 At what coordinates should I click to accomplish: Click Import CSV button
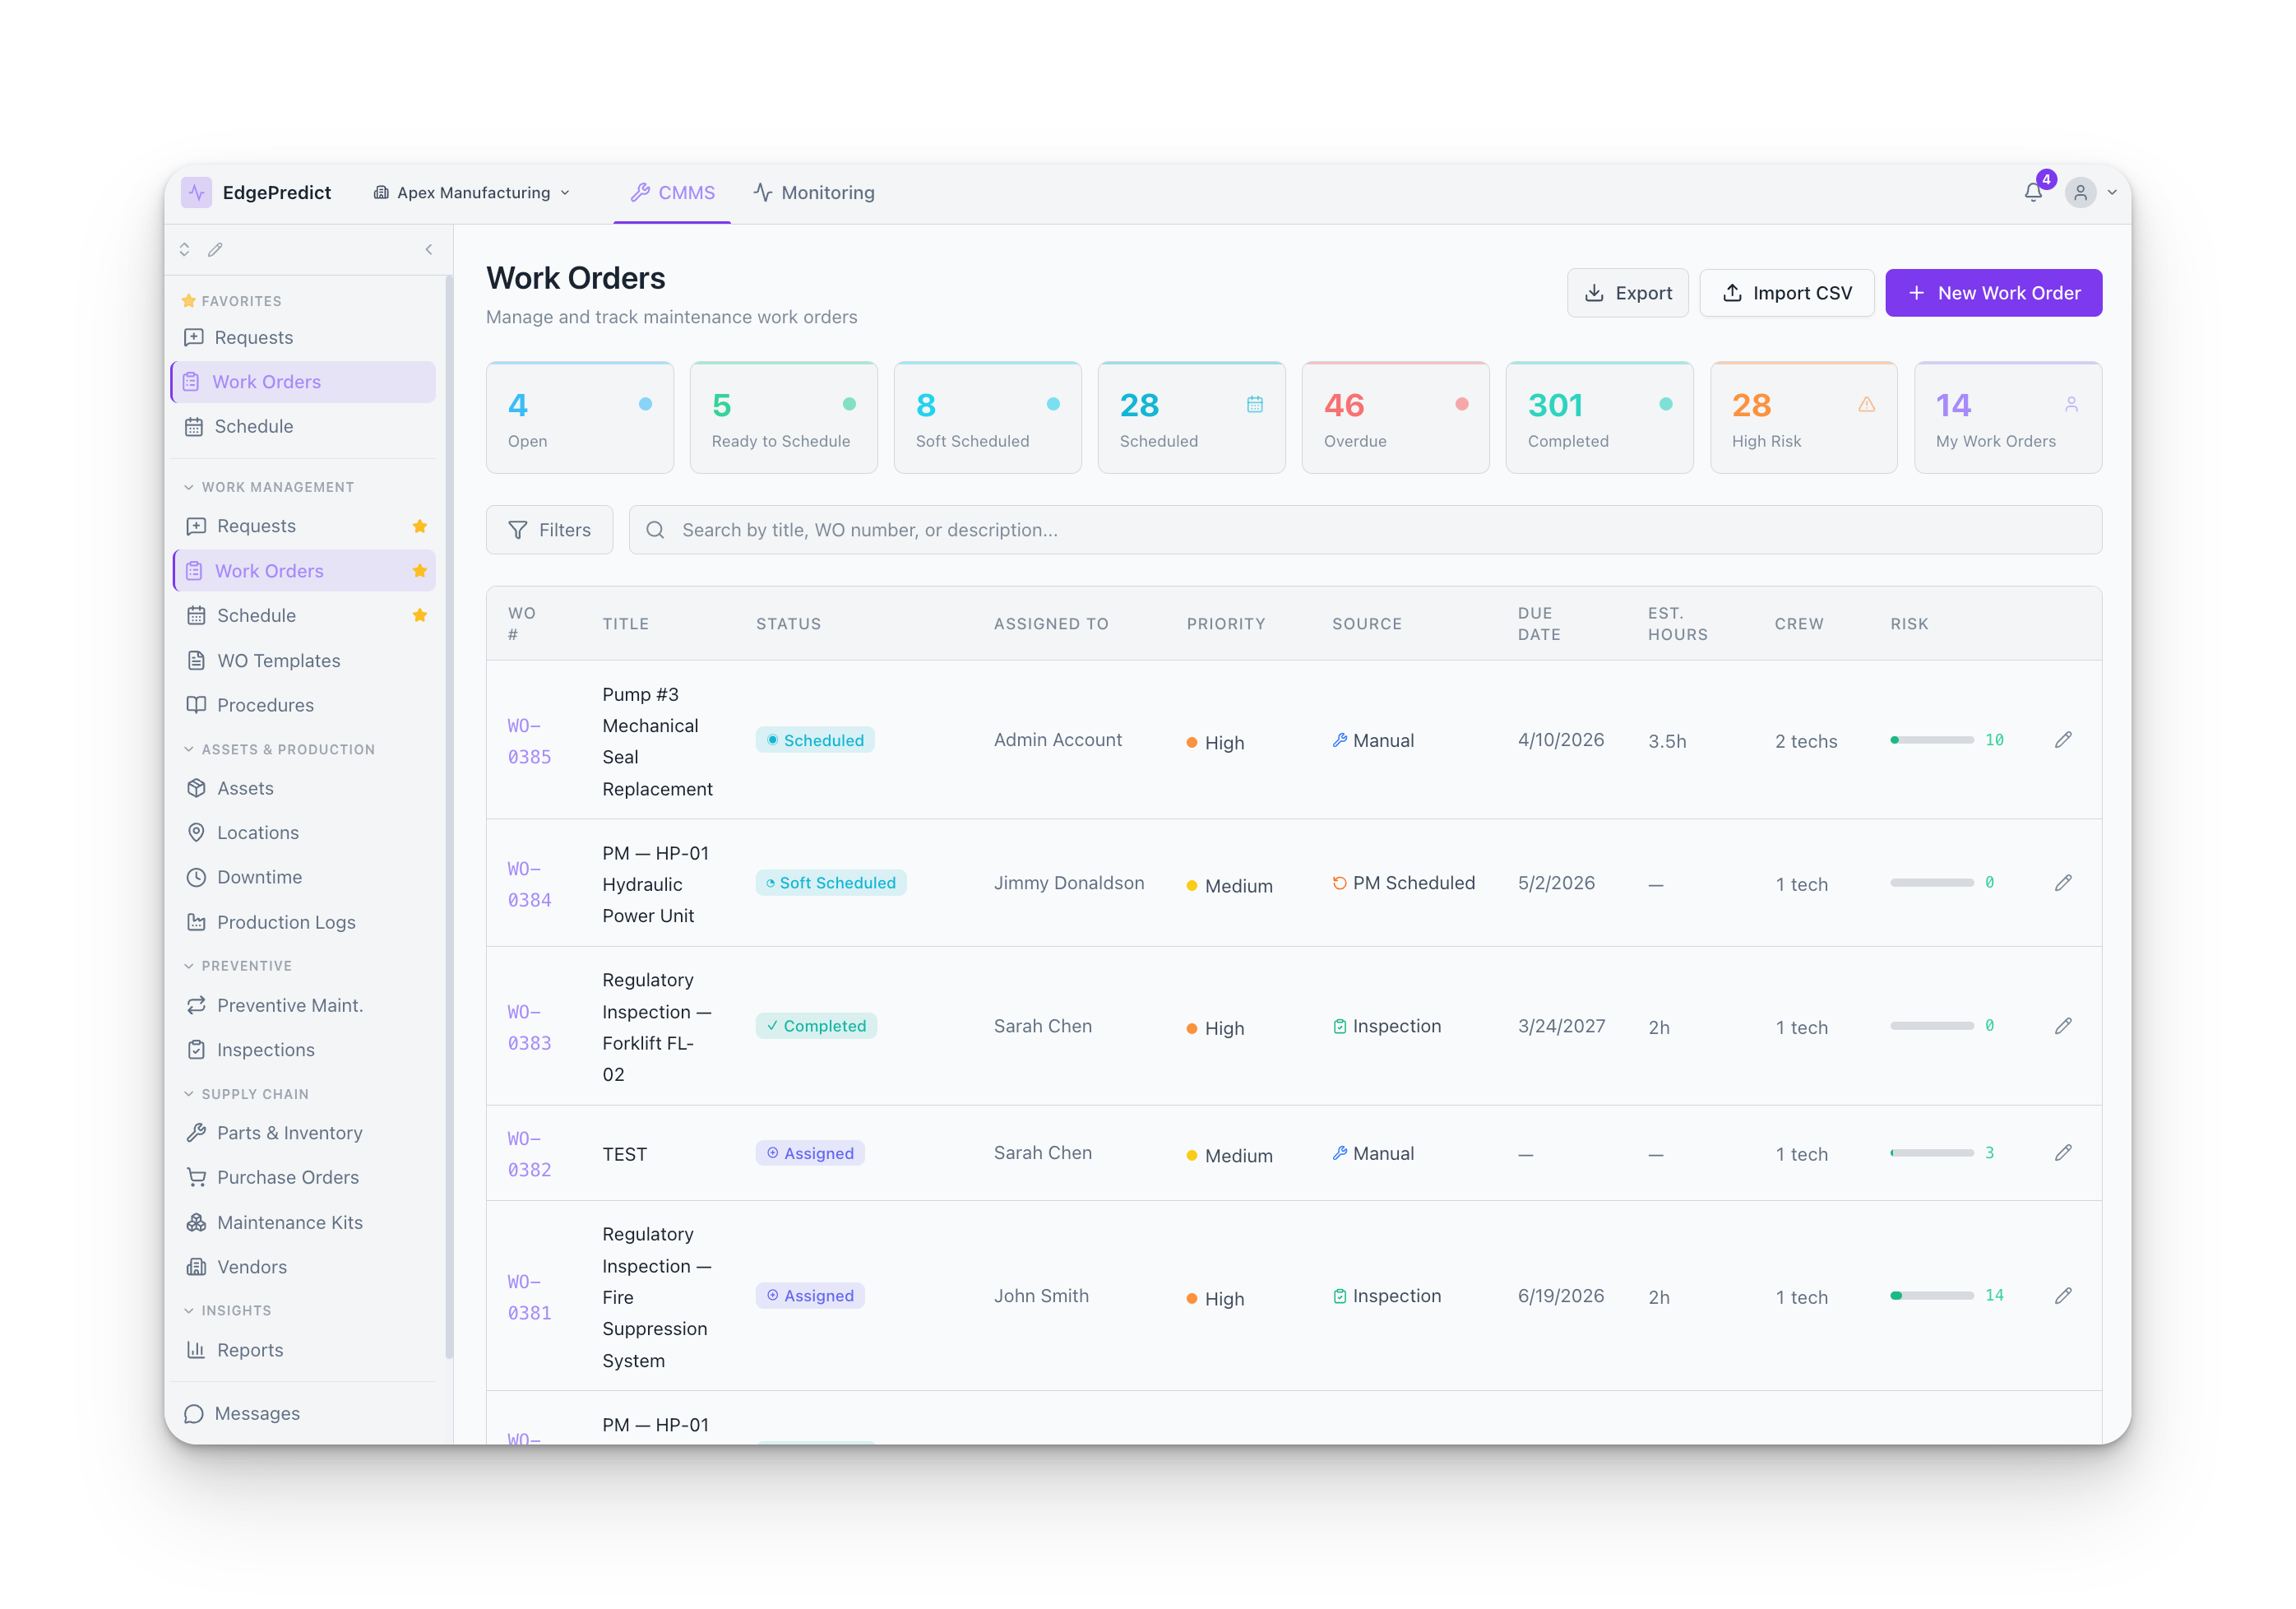[1787, 292]
